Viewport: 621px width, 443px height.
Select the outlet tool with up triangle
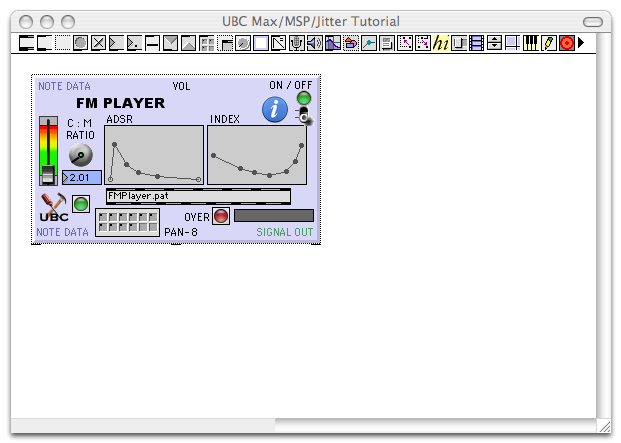pos(189,43)
